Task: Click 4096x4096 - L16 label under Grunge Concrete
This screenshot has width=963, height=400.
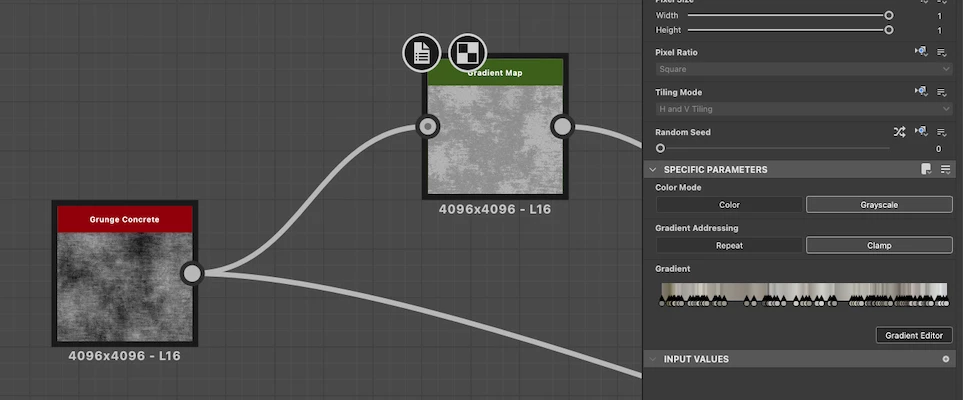Action: click(125, 356)
